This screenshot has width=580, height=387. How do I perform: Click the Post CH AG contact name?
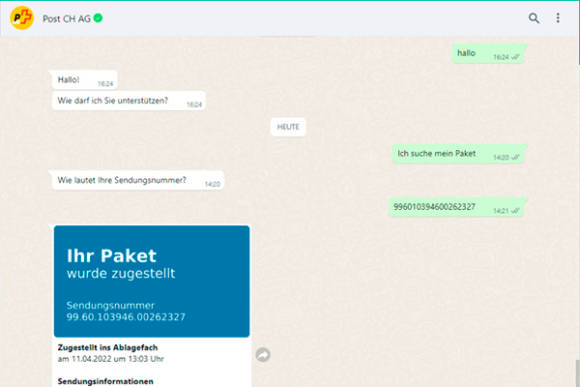coord(67,18)
